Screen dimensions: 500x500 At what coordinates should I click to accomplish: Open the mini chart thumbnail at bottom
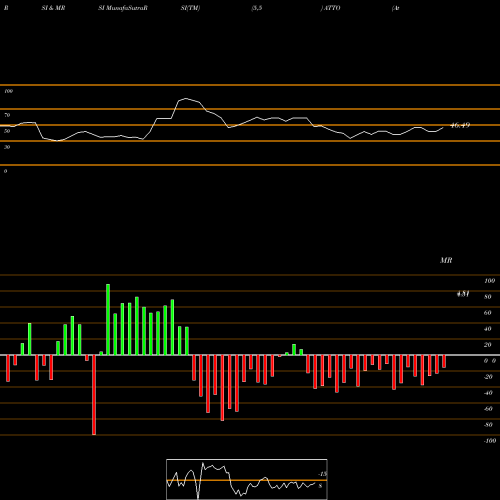tap(247, 479)
